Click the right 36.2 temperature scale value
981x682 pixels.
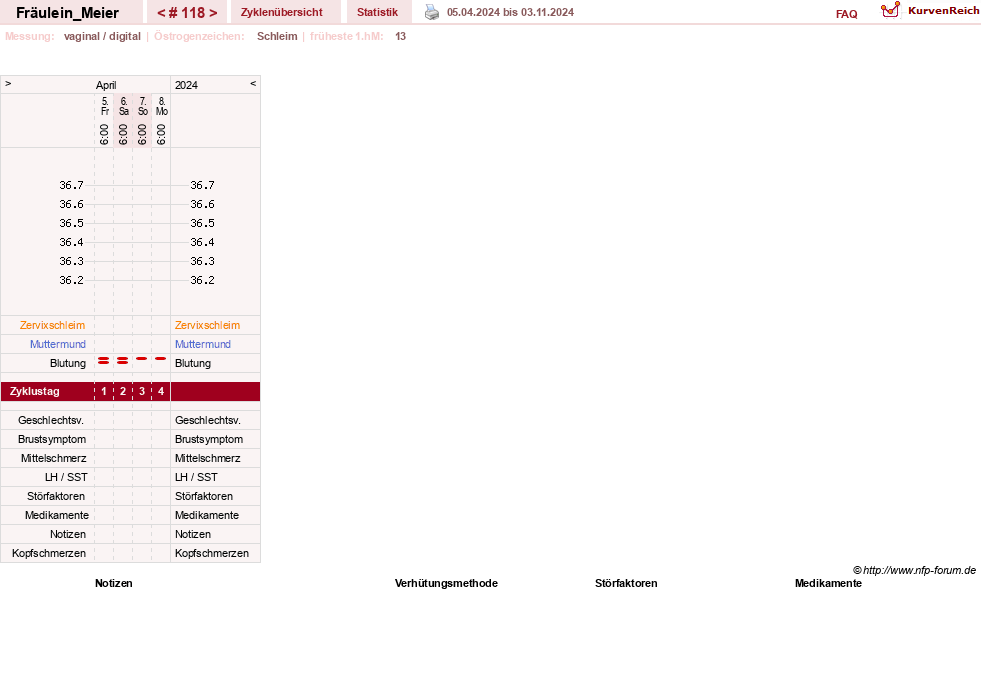(202, 280)
